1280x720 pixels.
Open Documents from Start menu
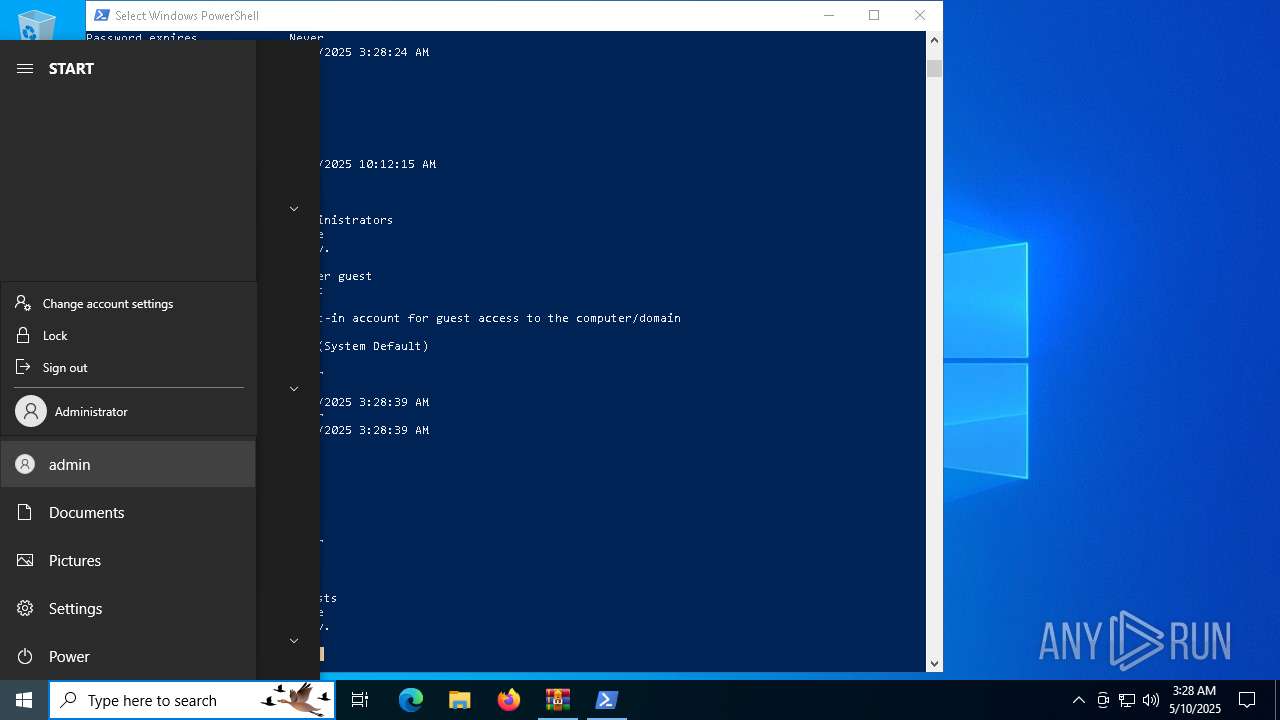(128, 512)
